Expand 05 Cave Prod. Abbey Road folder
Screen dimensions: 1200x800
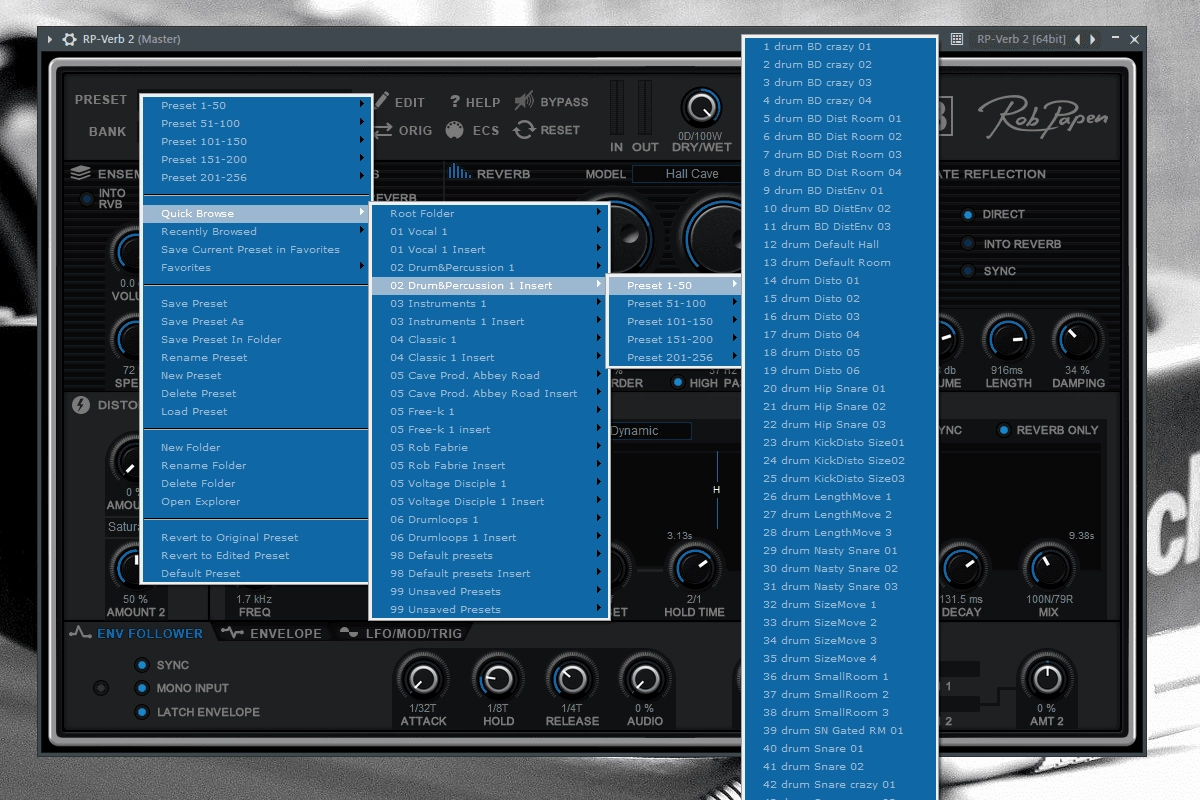pyautogui.click(x=490, y=375)
